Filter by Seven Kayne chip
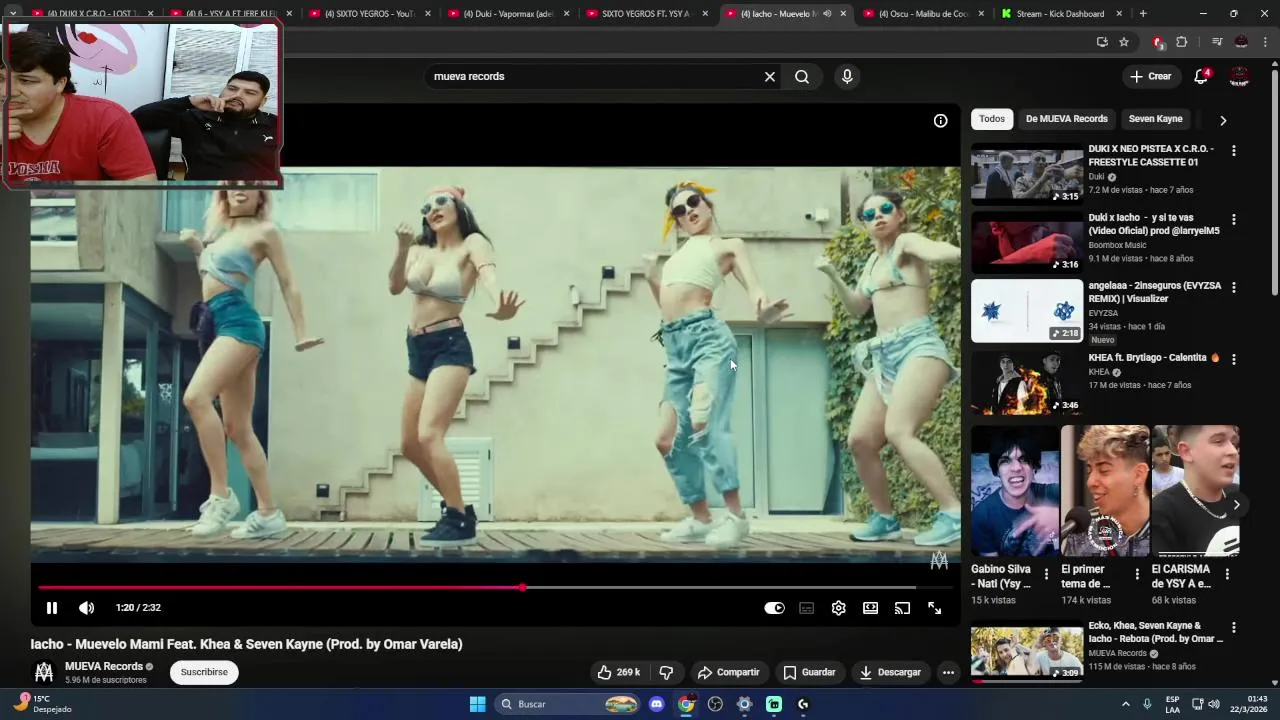This screenshot has height=720, width=1280. (x=1155, y=119)
